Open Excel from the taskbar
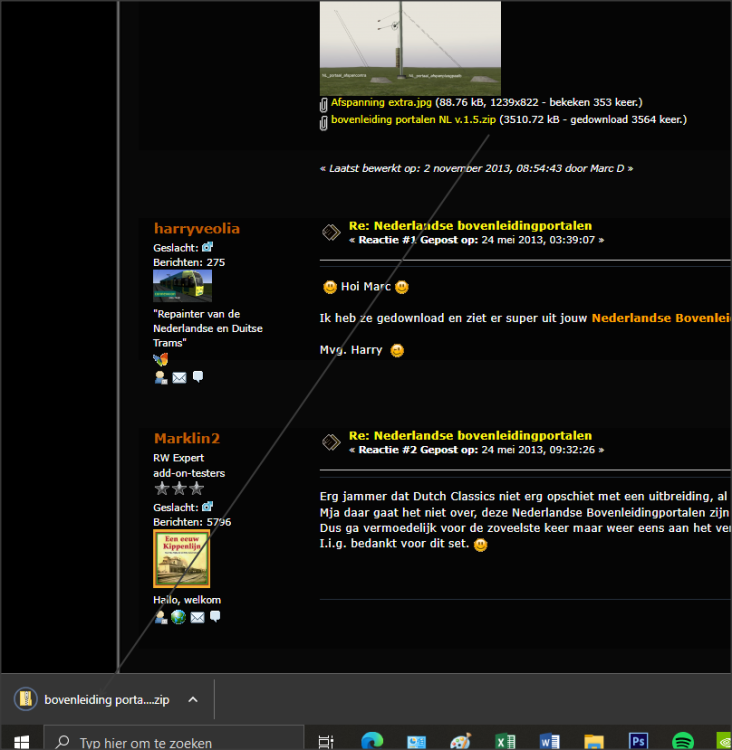Screen dimensions: 732x750 506,741
